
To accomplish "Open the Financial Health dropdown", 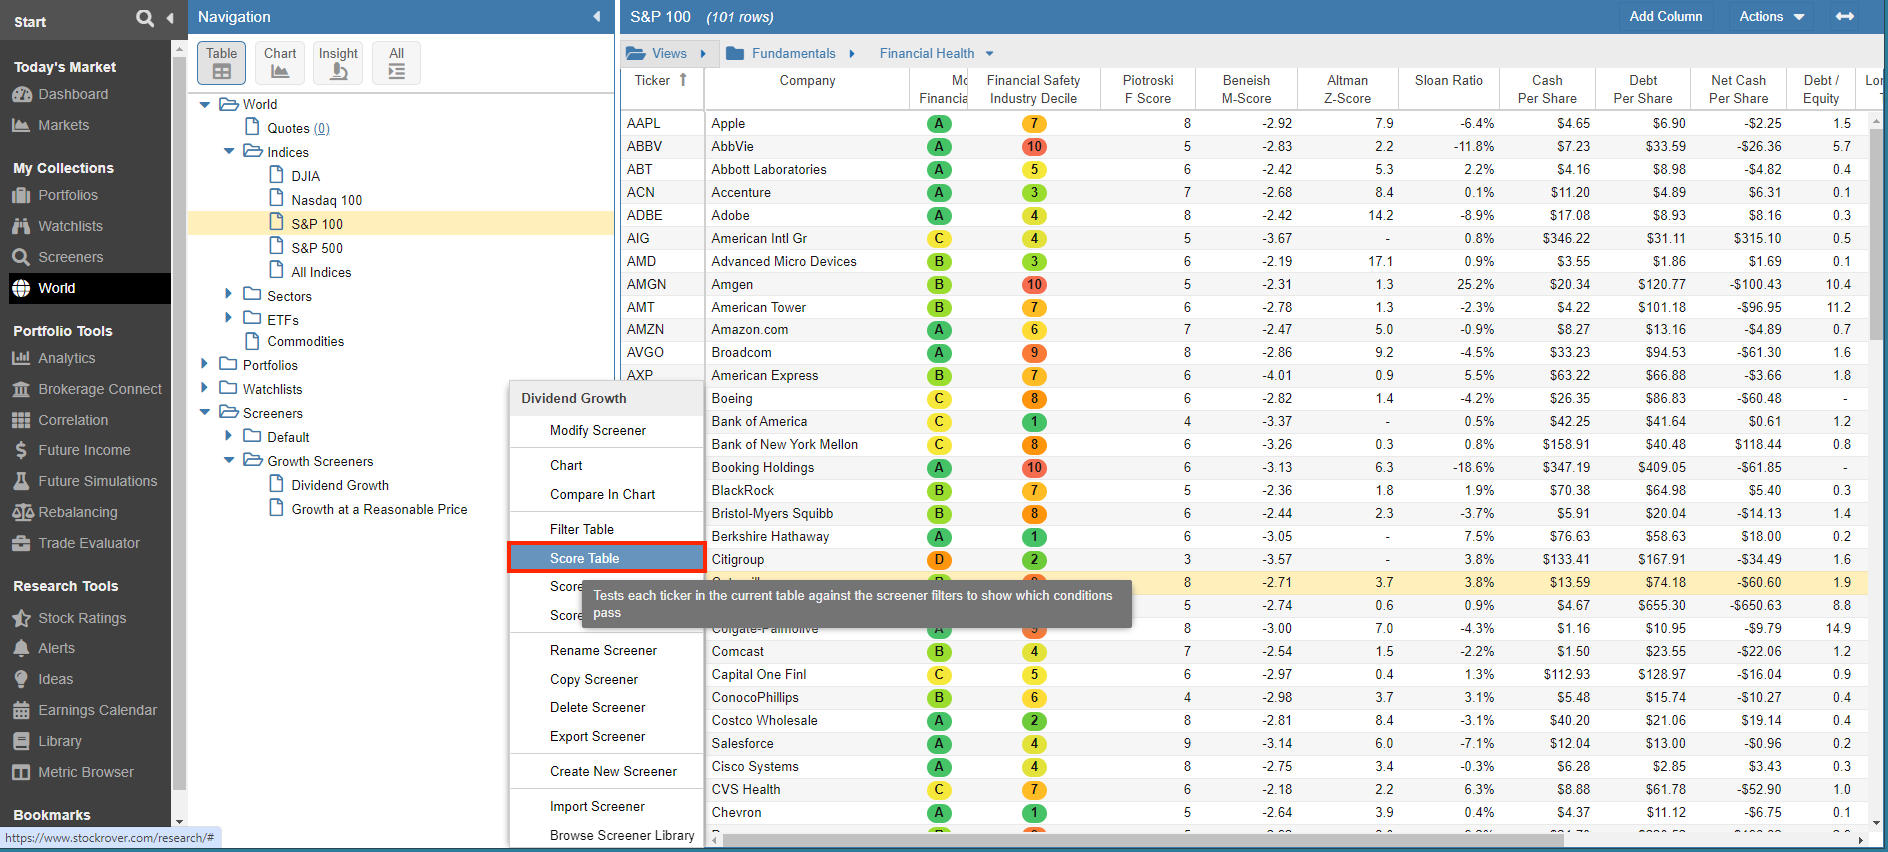I will (x=936, y=53).
